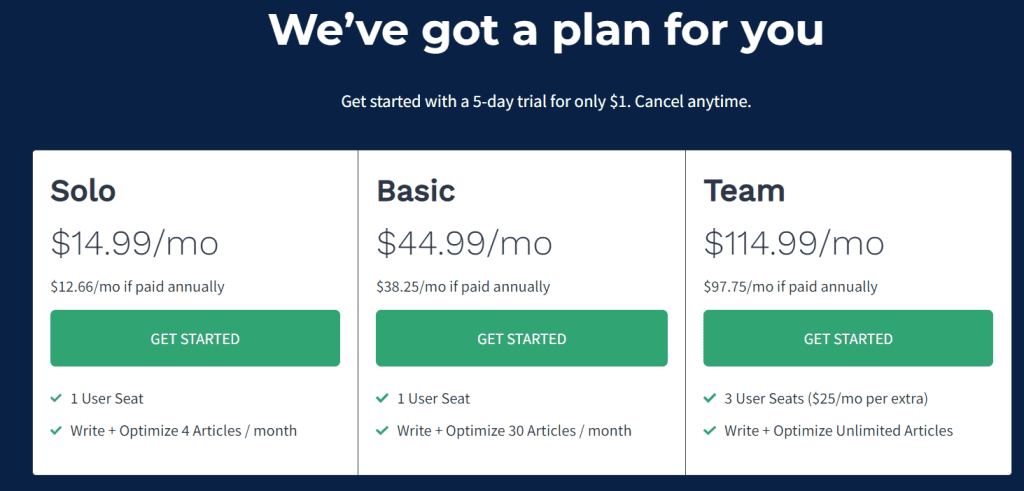
Task: Click the $12.66/mo annual pricing text
Action: 137,287
